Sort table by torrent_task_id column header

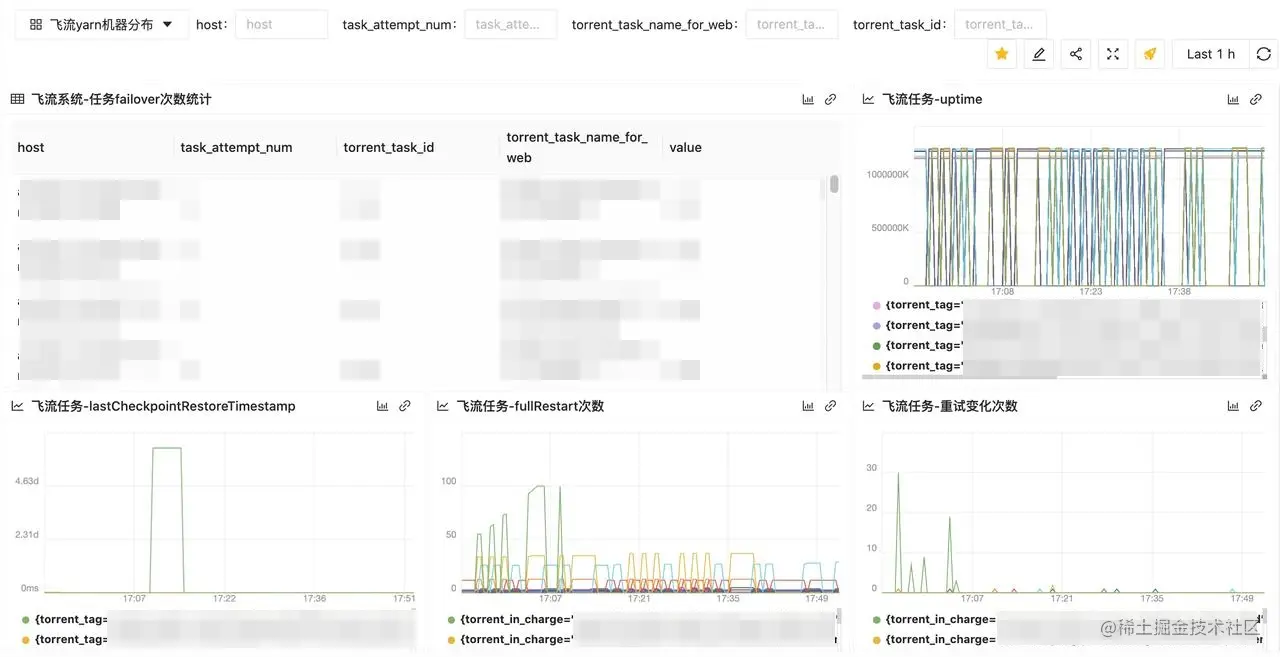(x=389, y=147)
